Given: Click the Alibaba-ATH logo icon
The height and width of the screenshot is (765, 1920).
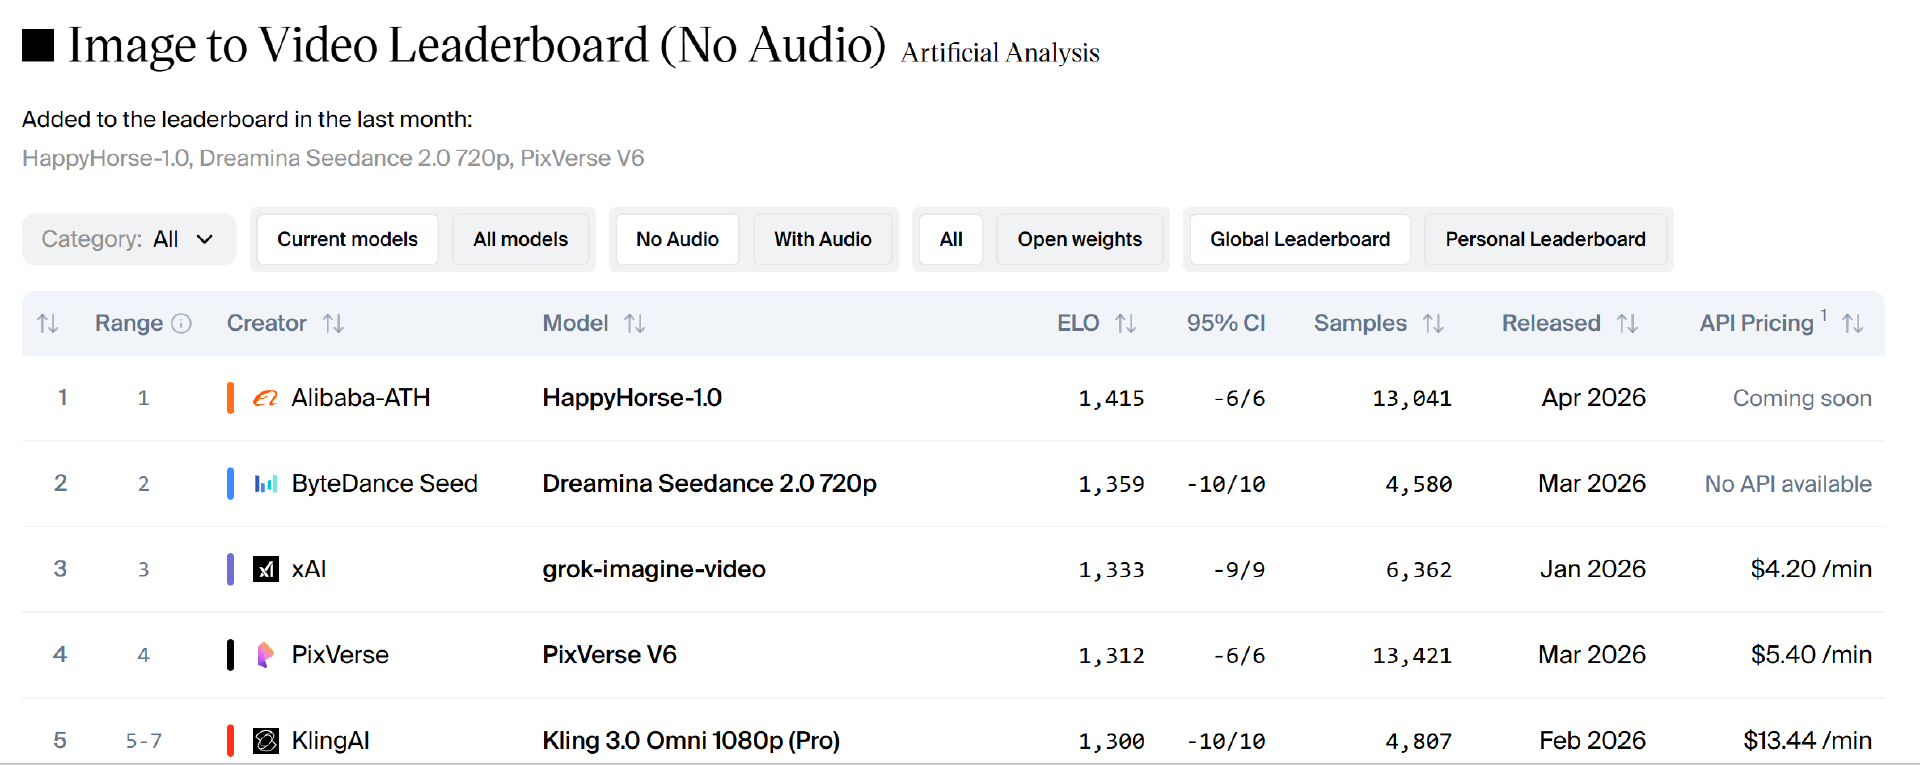Looking at the screenshot, I should (265, 398).
